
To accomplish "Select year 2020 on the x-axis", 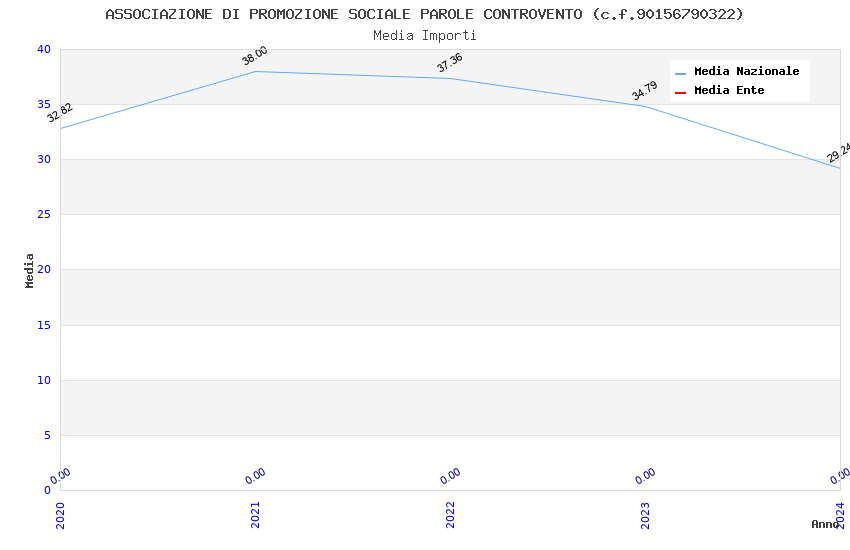I will point(60,515).
